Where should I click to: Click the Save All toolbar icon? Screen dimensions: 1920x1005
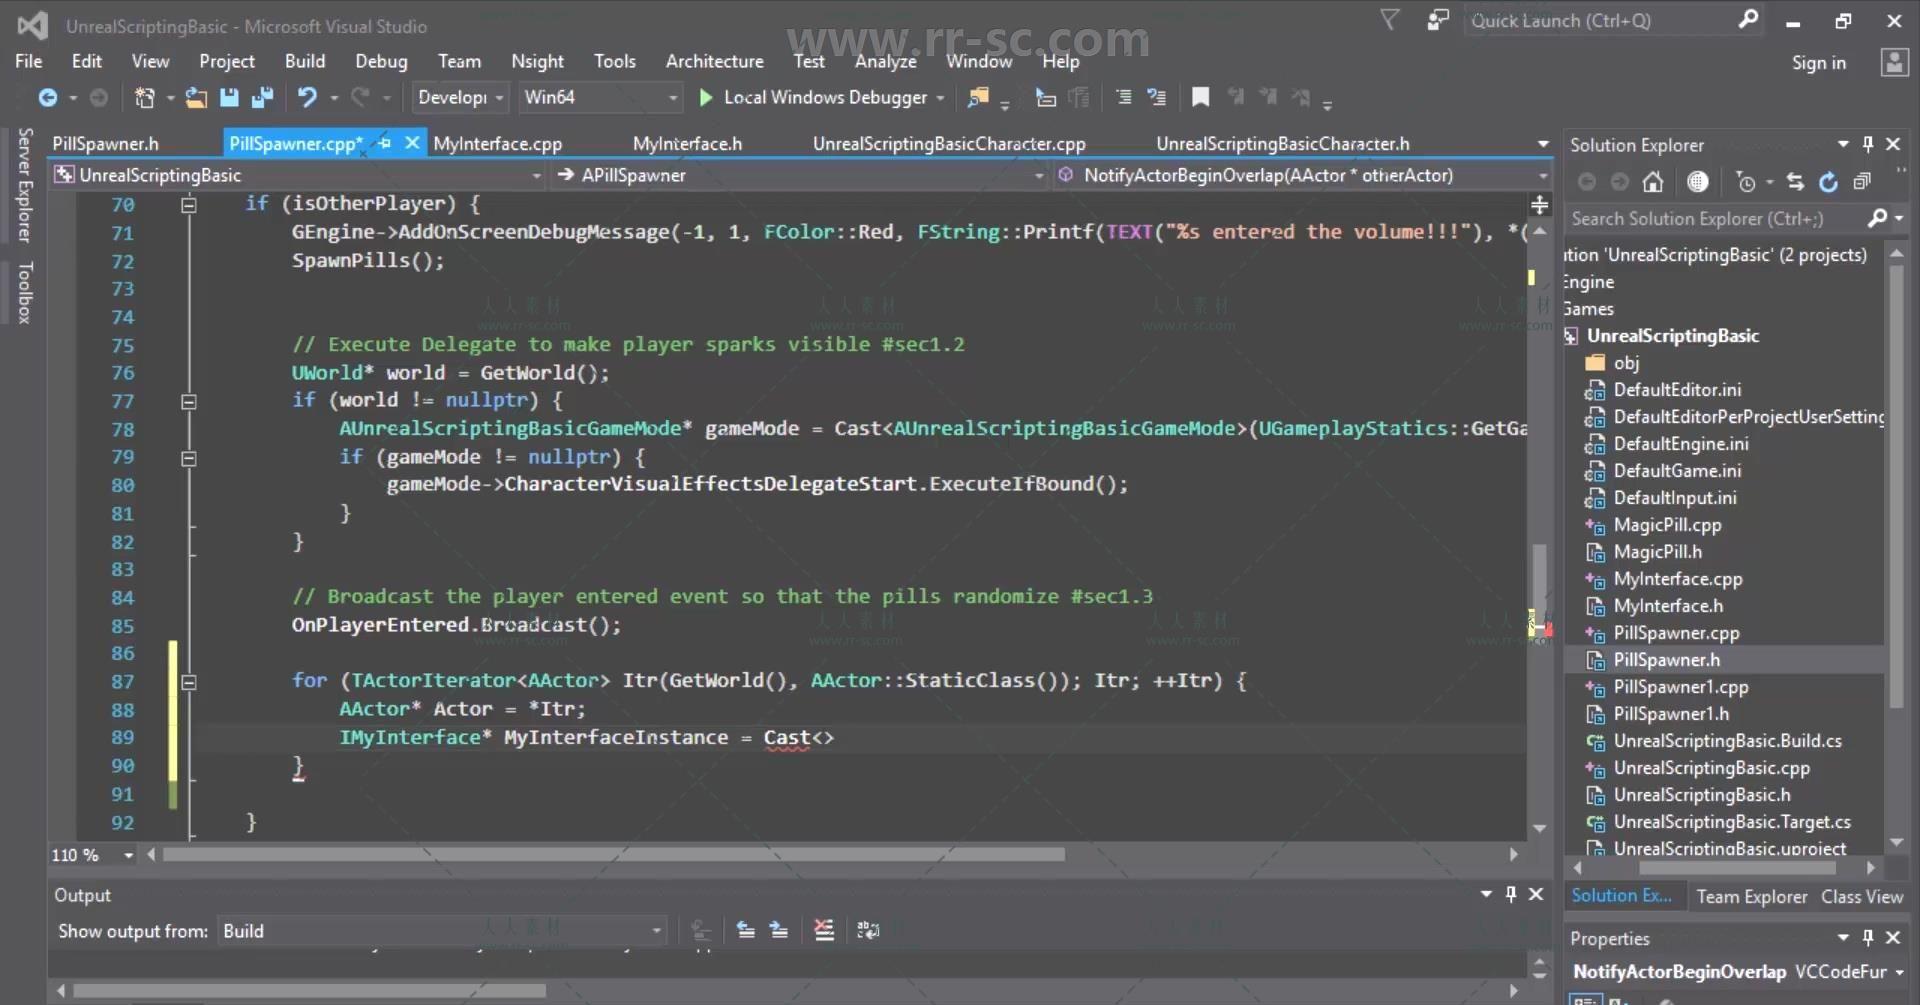[x=262, y=97]
